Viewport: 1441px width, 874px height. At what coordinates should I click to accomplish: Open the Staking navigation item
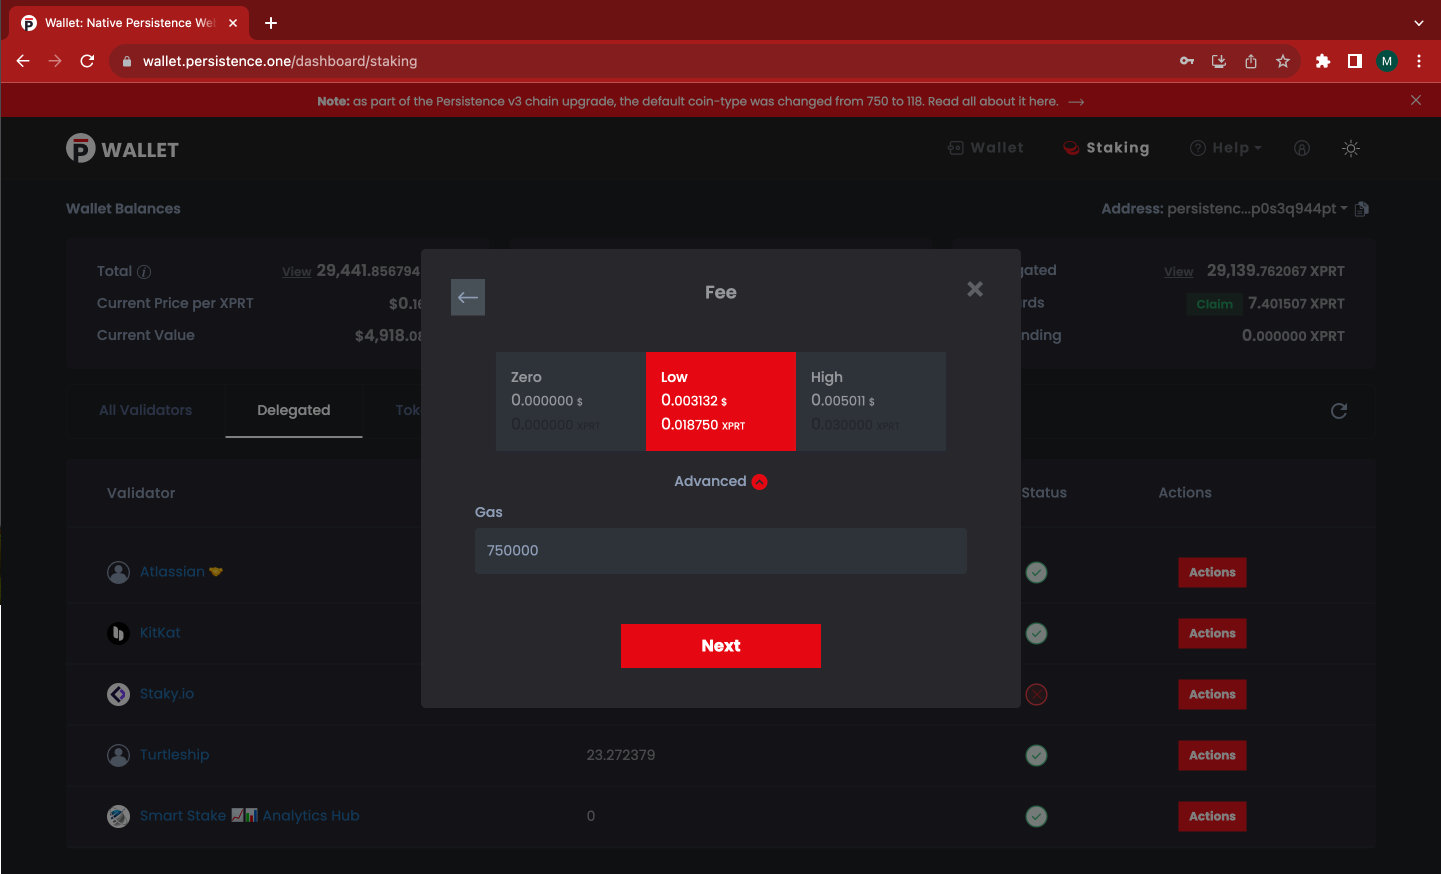[1106, 148]
